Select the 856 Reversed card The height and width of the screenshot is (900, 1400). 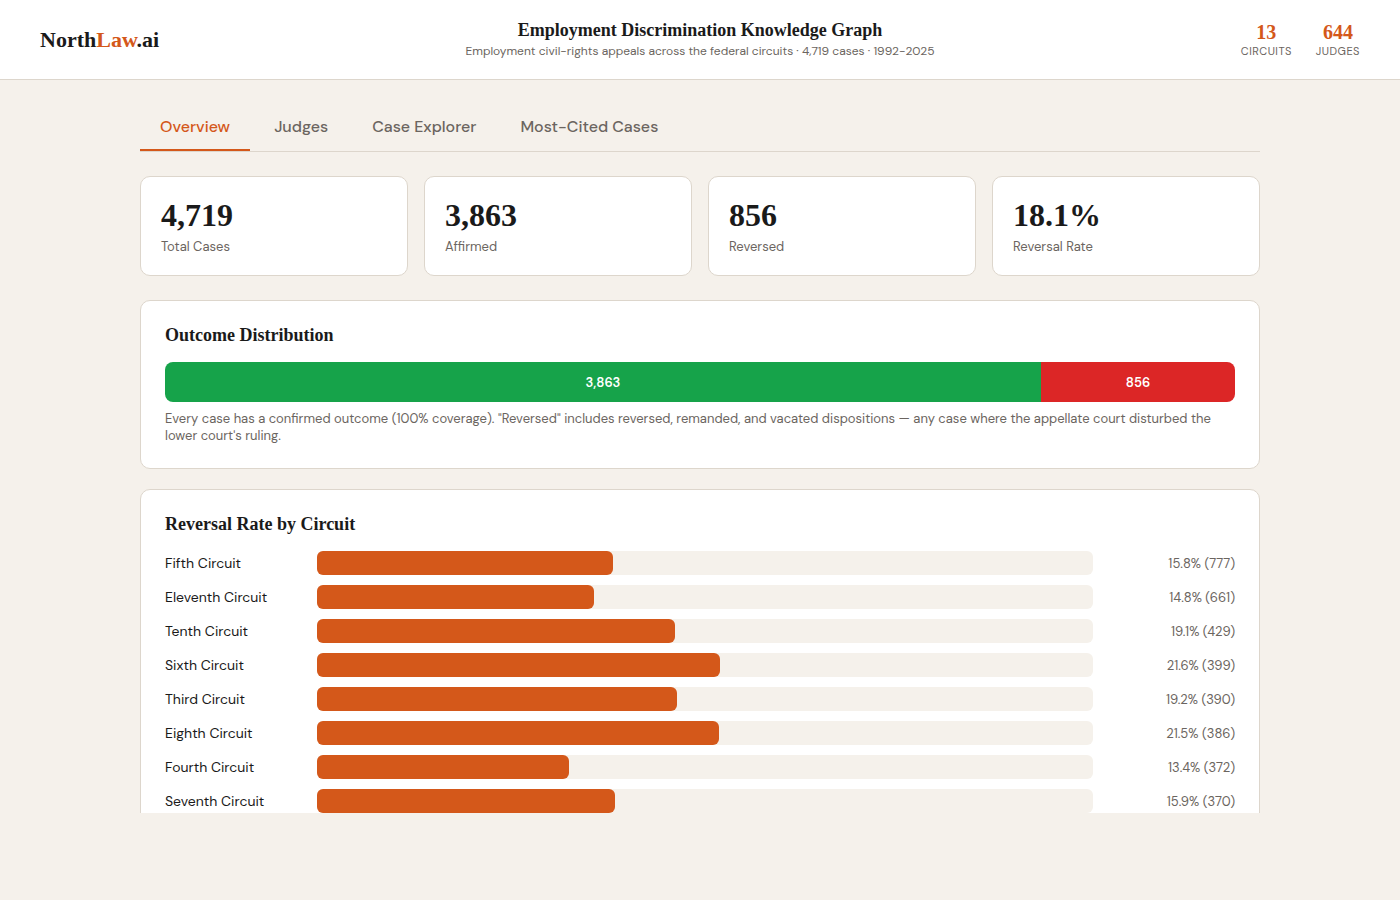[x=842, y=226]
